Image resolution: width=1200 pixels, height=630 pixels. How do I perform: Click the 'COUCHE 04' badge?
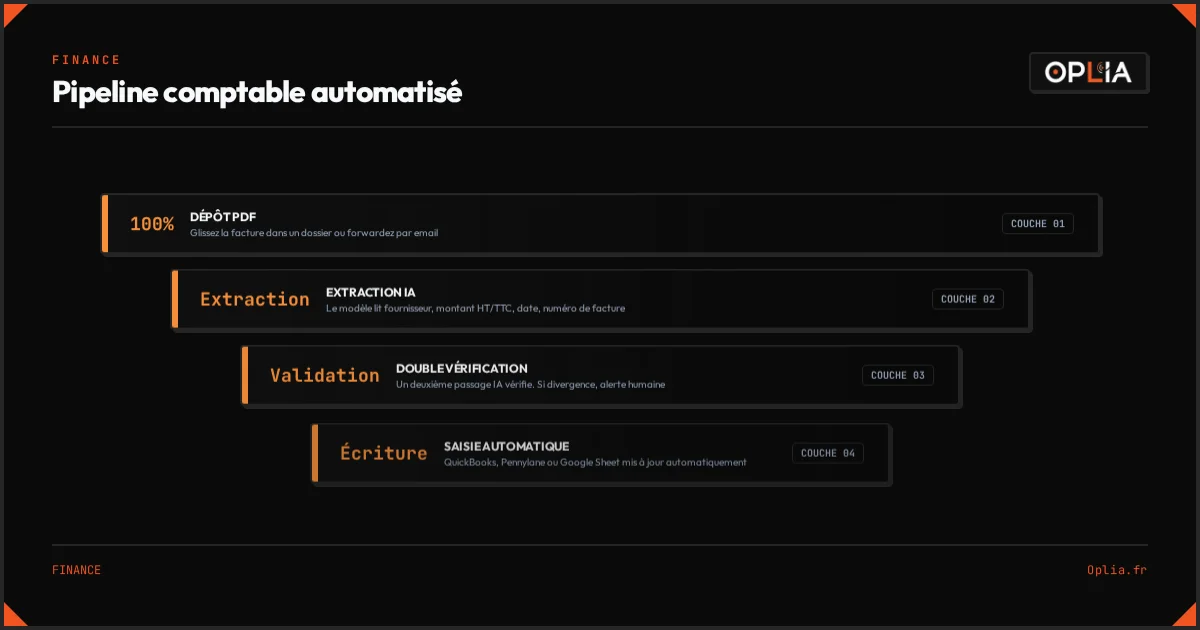828,453
